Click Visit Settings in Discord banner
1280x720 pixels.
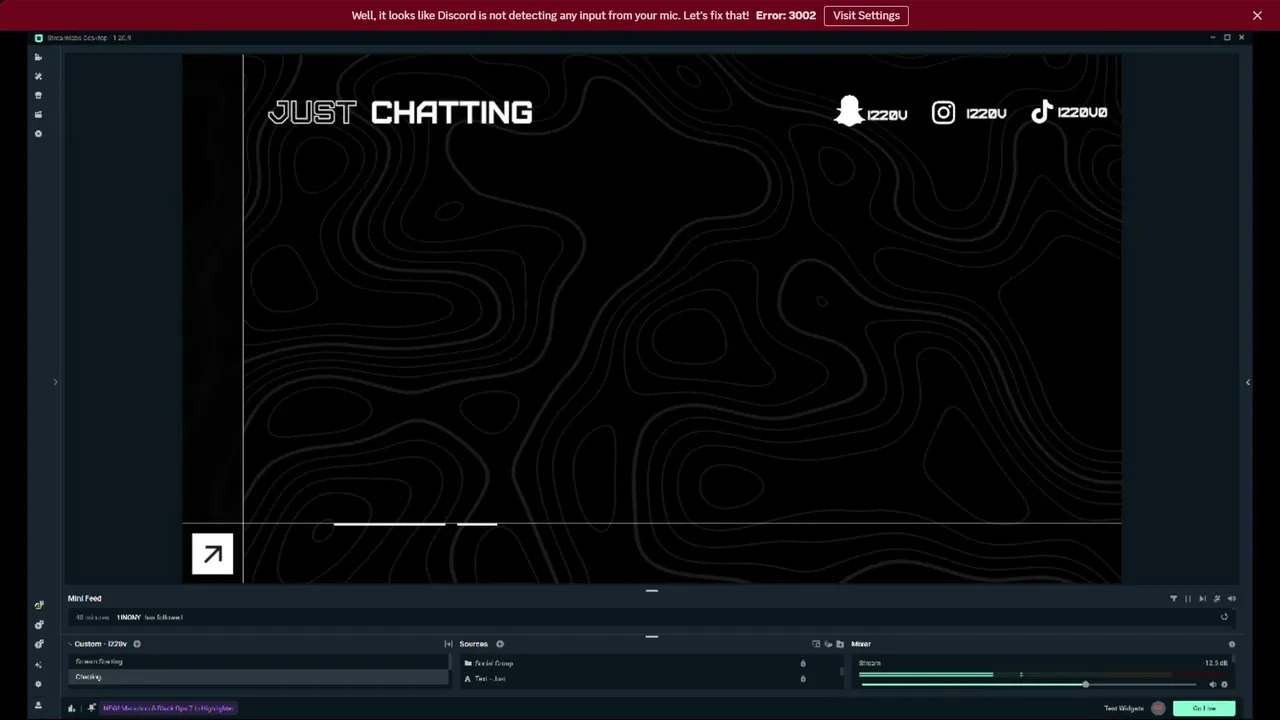click(866, 15)
